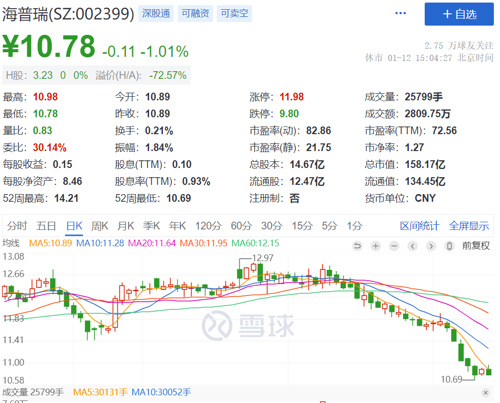
Task: Switch to the 分时 chart tab
Action: (17, 226)
